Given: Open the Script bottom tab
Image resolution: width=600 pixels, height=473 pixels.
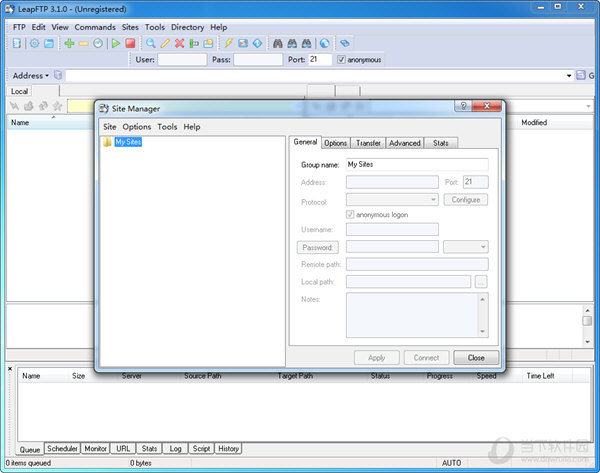Looking at the screenshot, I should click(201, 448).
